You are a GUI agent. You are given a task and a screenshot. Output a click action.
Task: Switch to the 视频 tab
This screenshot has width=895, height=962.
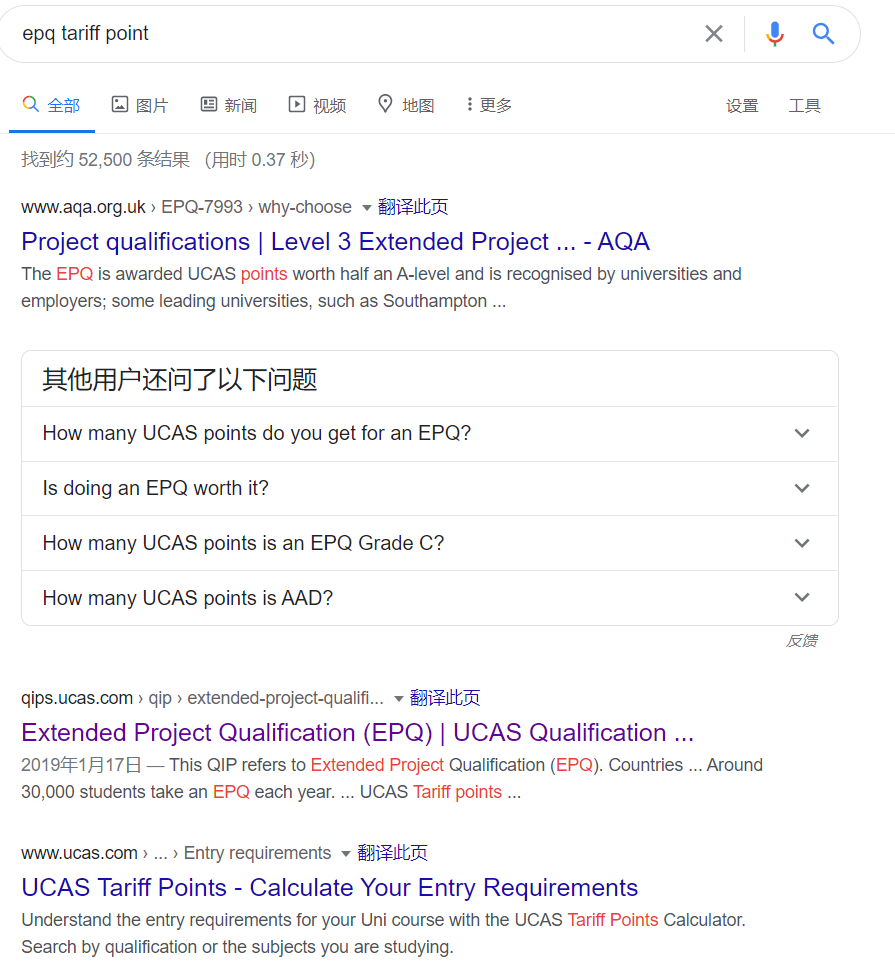[318, 106]
